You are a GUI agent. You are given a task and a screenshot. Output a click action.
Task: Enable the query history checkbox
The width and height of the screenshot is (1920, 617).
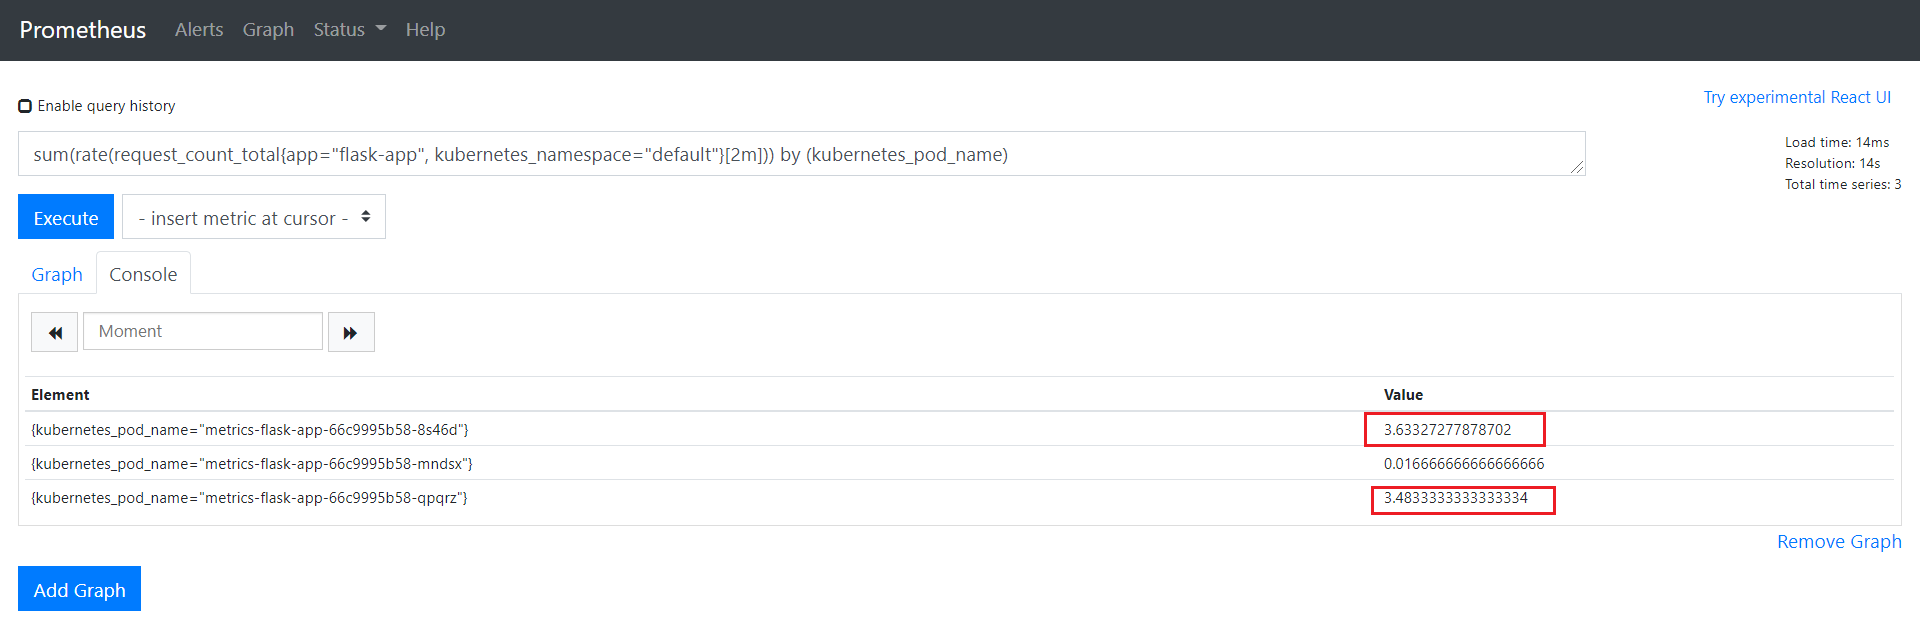point(25,106)
